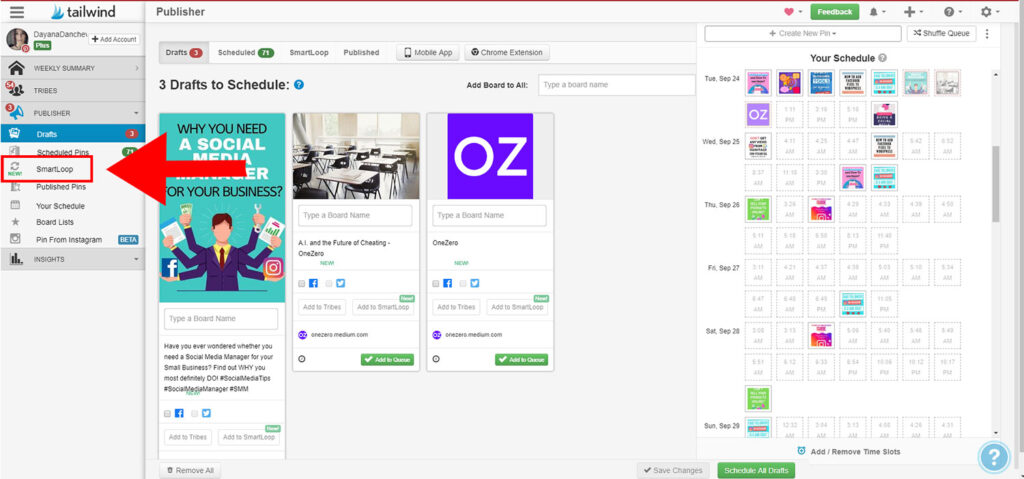This screenshot has width=1024, height=479.
Task: Switch to the SmartLoop tab
Action: click(309, 53)
